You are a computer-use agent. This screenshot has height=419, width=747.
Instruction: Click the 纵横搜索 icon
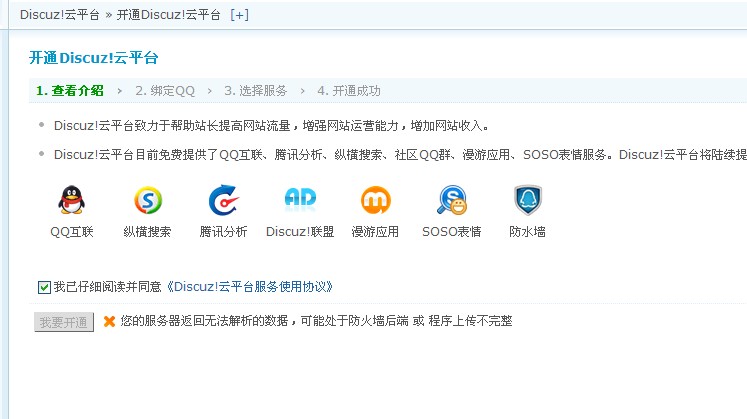(x=148, y=200)
